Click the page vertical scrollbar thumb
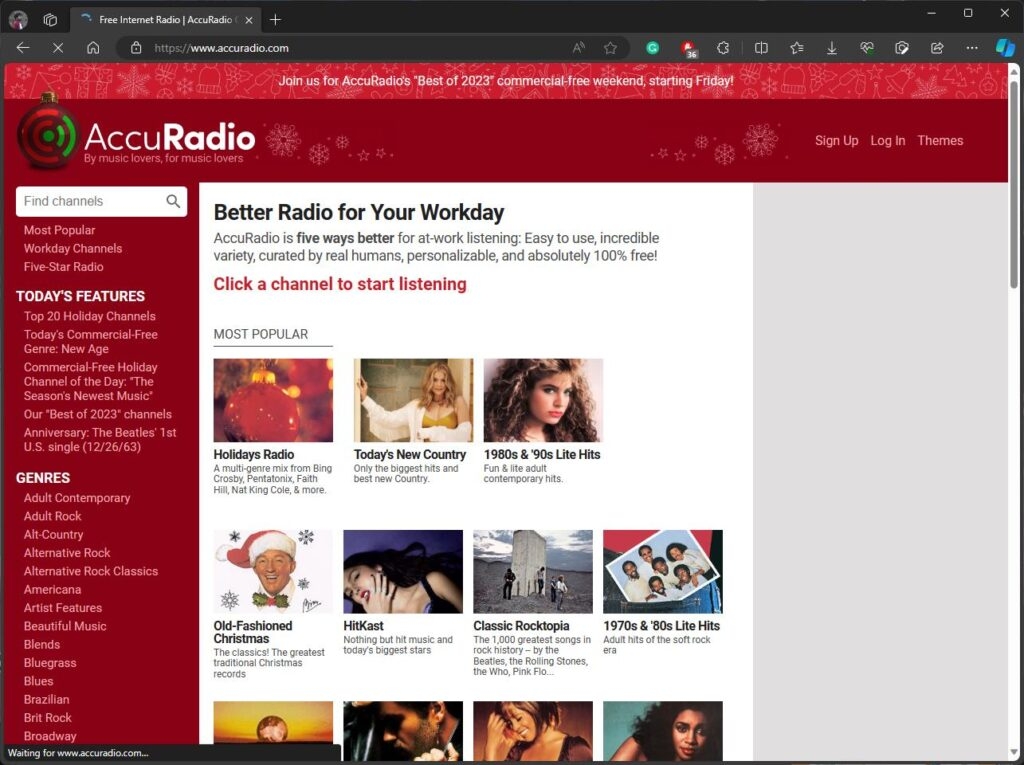The height and width of the screenshot is (765, 1024). click(x=1014, y=183)
